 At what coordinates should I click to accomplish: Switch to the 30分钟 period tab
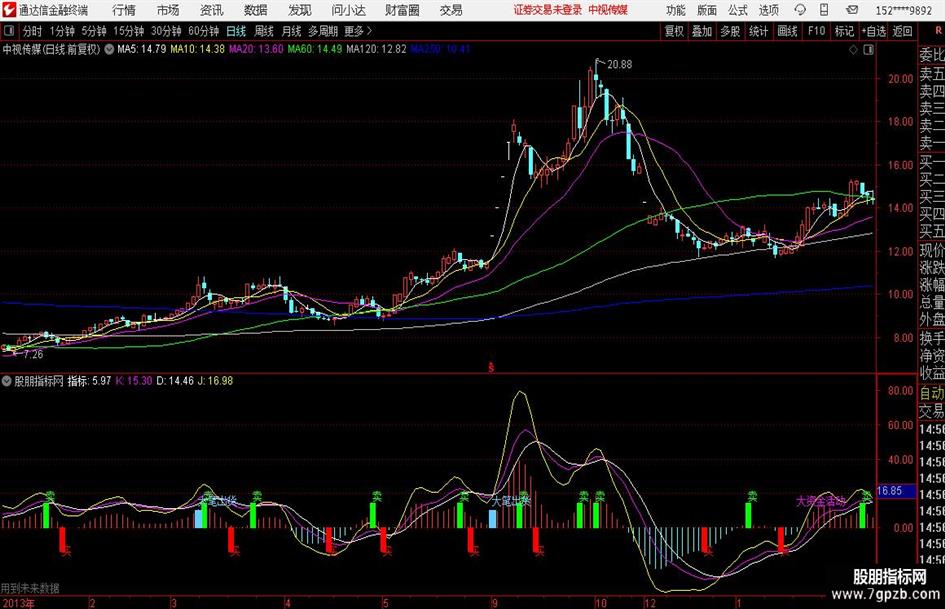[166, 31]
